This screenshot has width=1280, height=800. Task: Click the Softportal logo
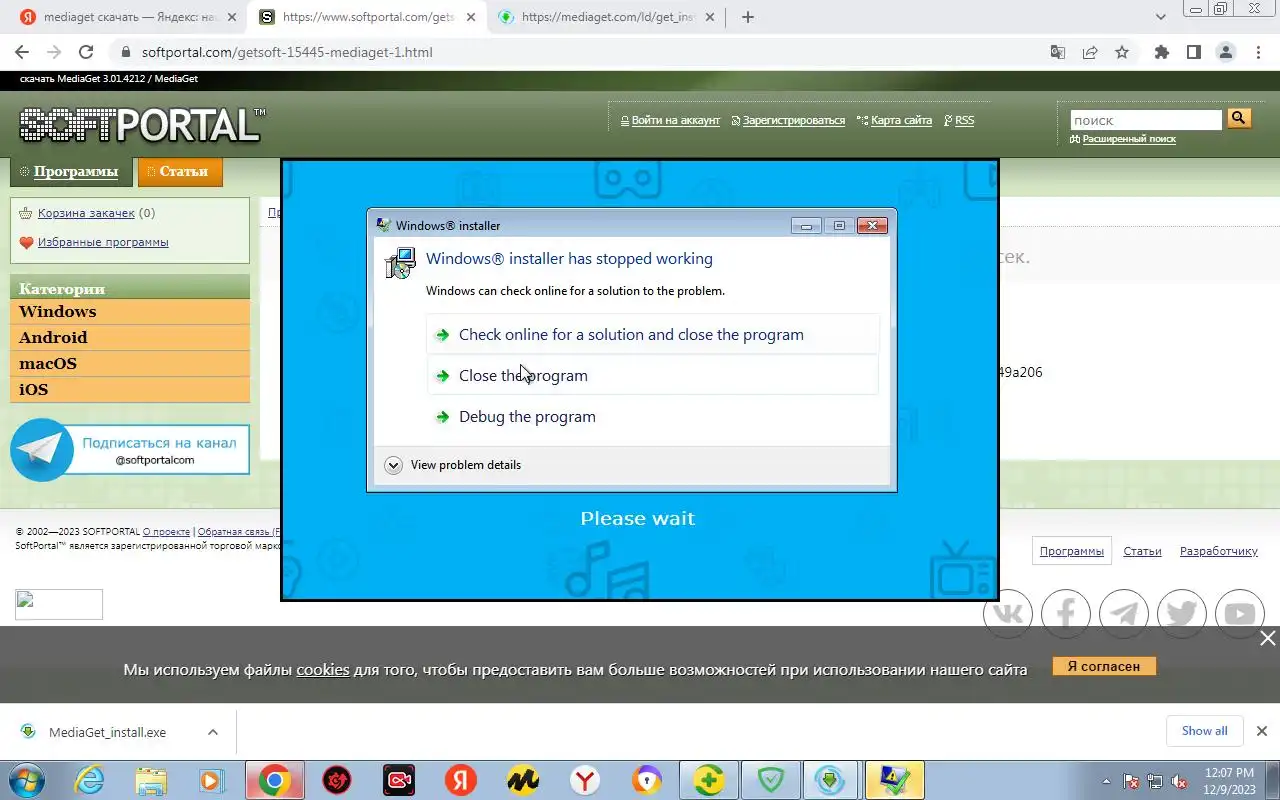coord(141,125)
